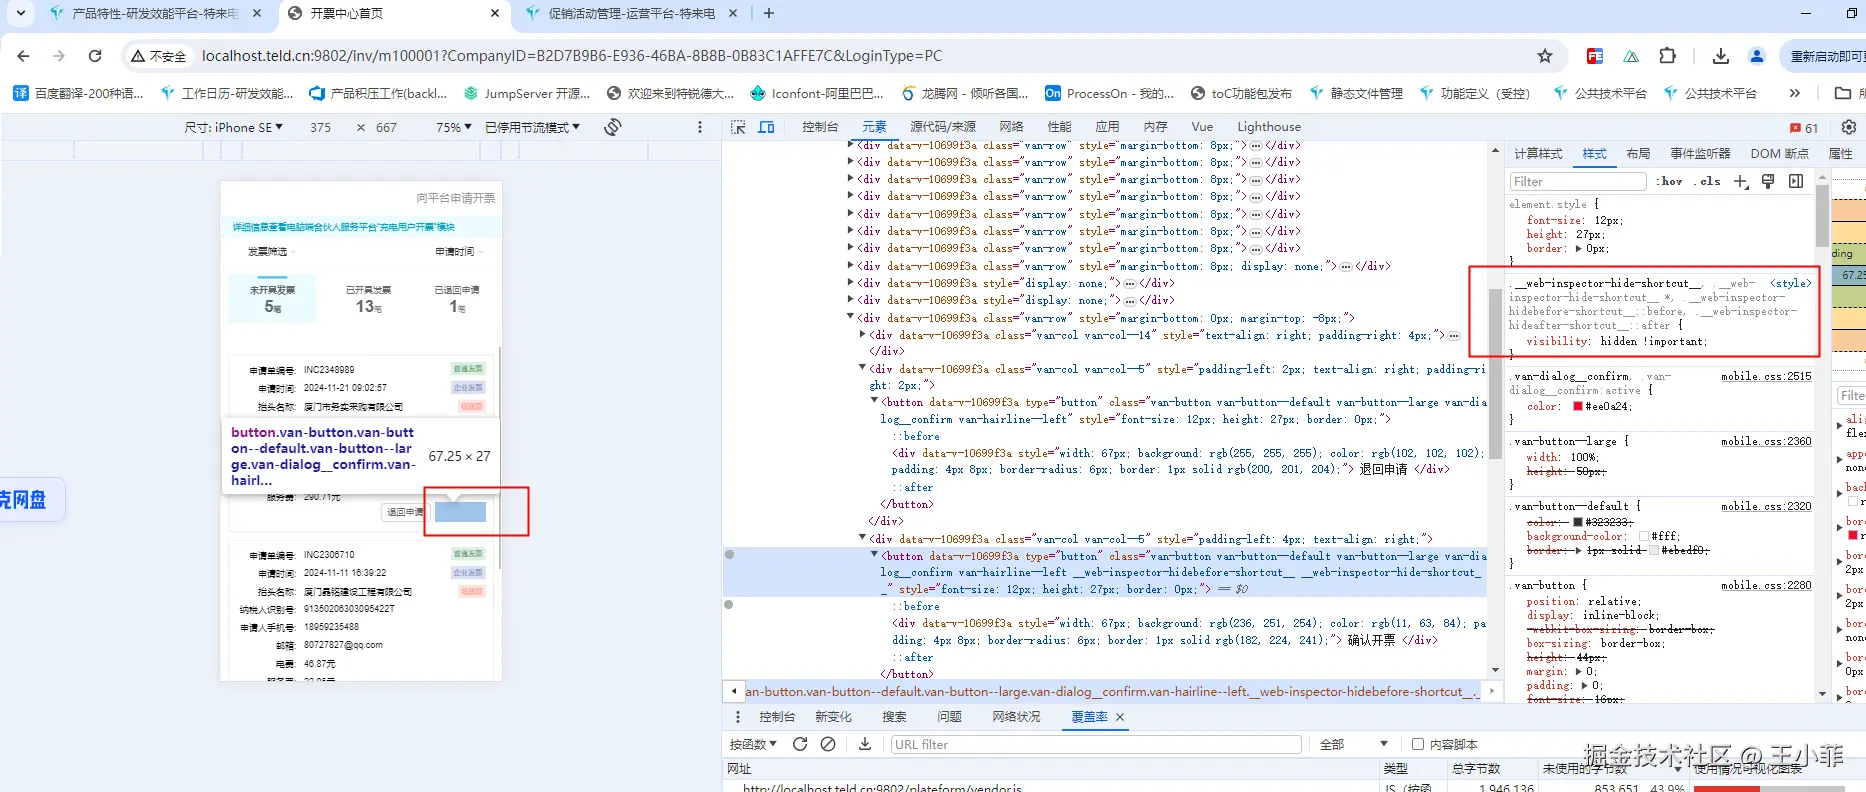Click the 退回申请 button in the preview
This screenshot has width=1866, height=792.
404,512
